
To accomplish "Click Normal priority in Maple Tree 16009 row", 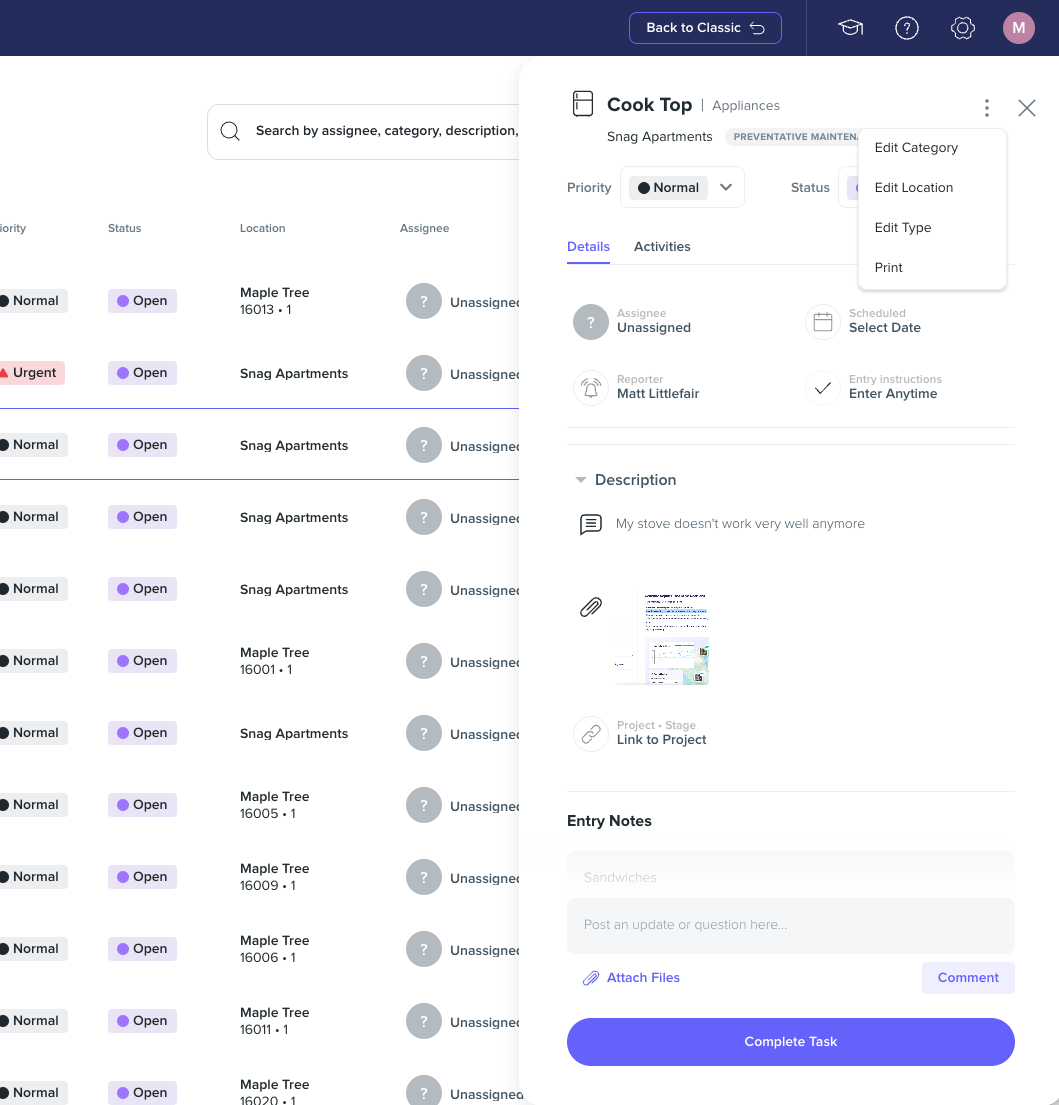I will 32,877.
